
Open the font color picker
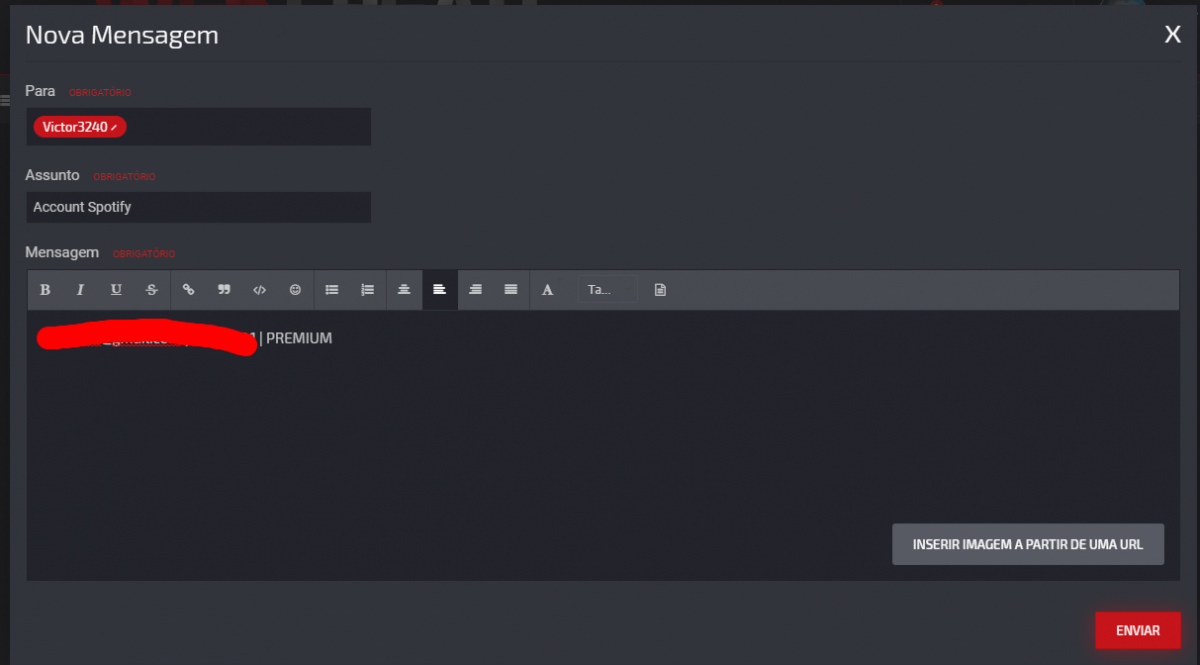click(547, 290)
